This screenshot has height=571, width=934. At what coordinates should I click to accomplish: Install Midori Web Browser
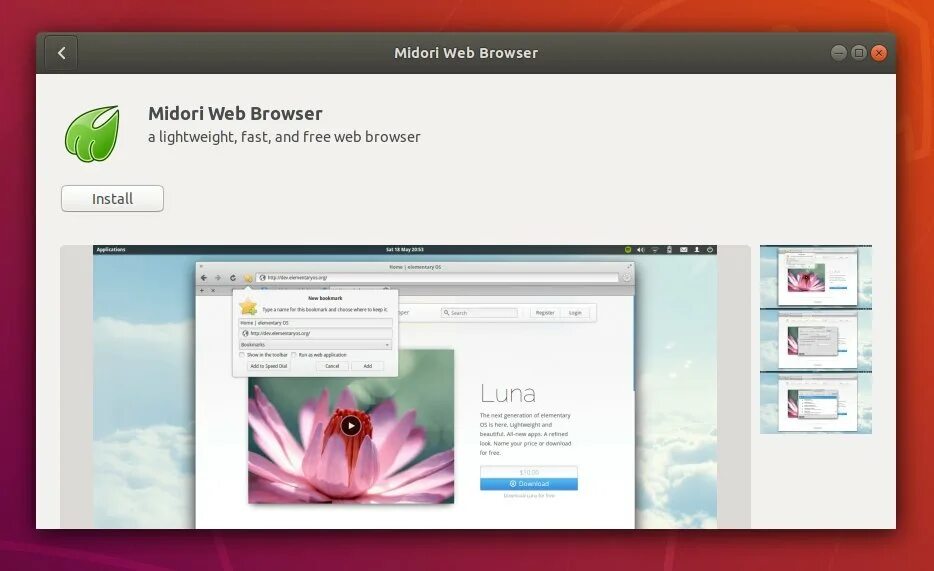(x=113, y=198)
